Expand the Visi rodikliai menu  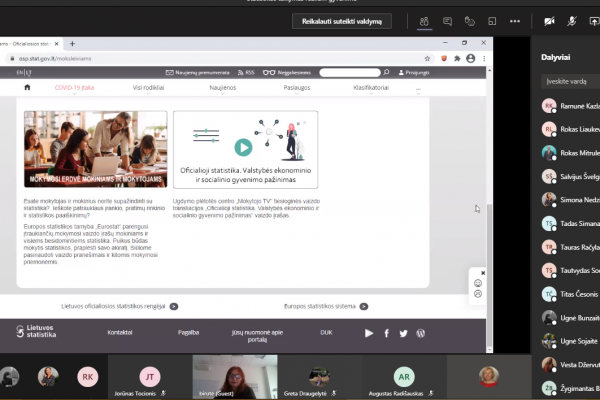coord(148,88)
